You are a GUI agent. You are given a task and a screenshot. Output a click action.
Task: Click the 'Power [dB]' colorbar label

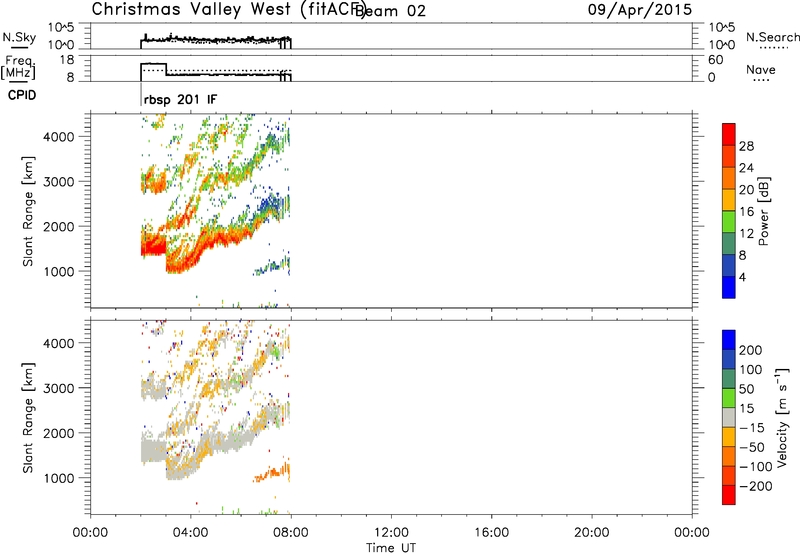coord(764,211)
